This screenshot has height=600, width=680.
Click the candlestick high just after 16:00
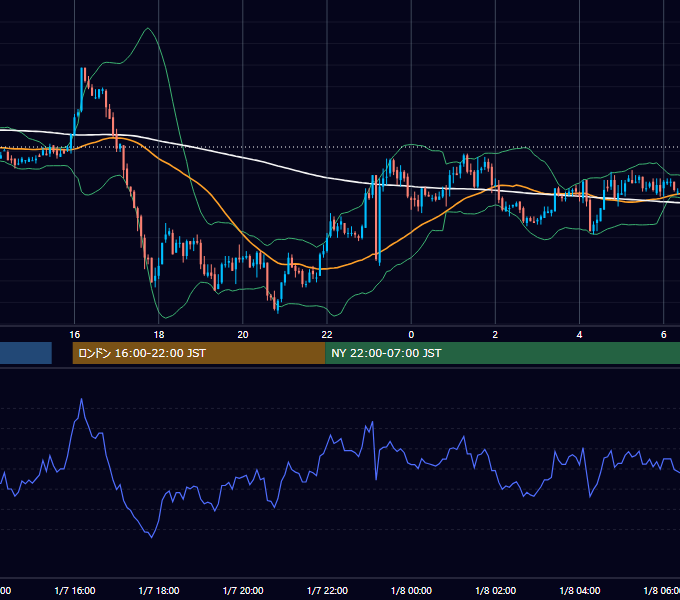82,68
